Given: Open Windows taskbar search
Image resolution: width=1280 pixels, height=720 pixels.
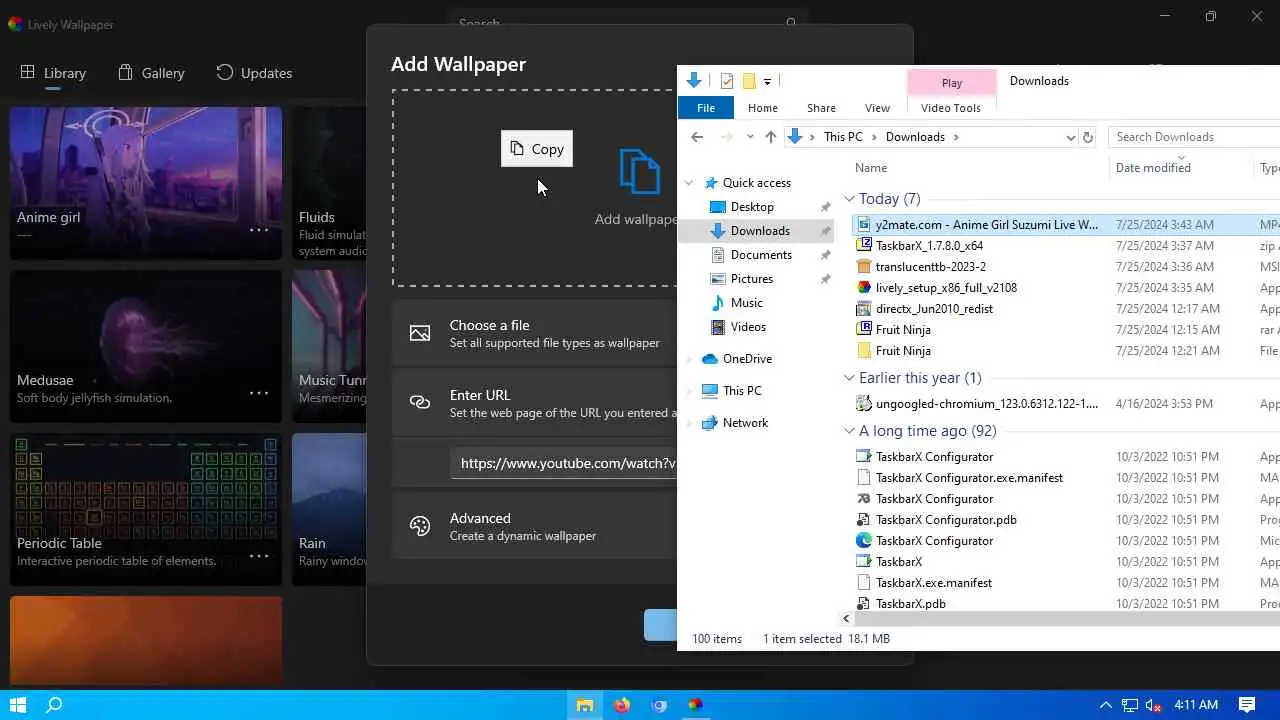Looking at the screenshot, I should (x=55, y=705).
